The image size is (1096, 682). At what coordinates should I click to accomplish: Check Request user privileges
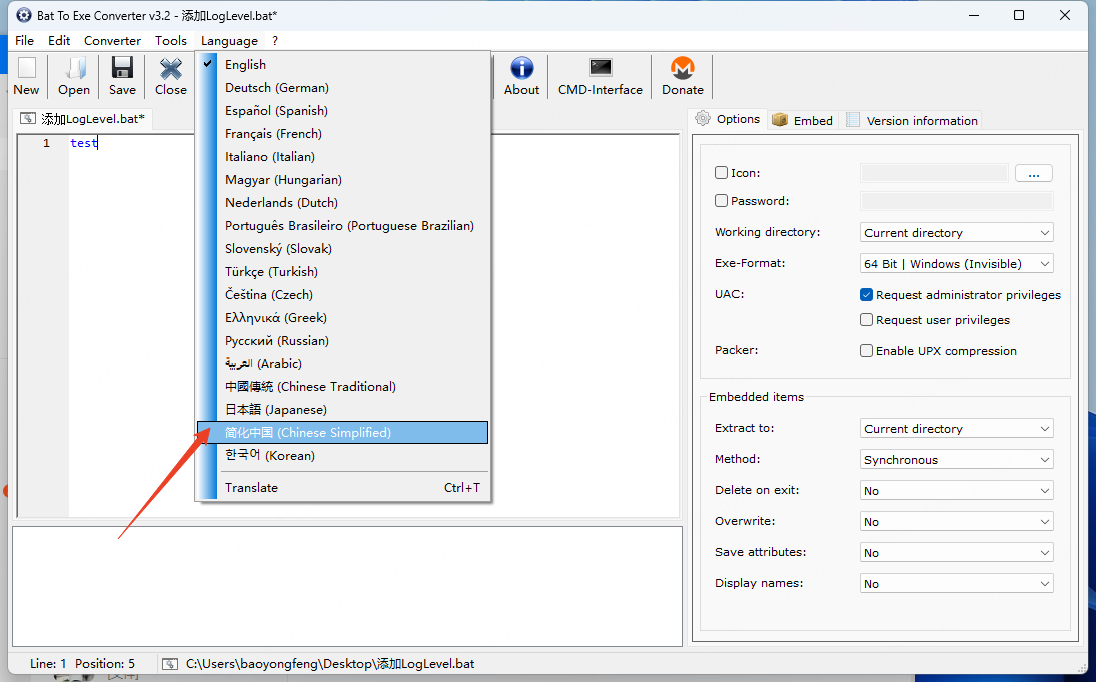866,320
